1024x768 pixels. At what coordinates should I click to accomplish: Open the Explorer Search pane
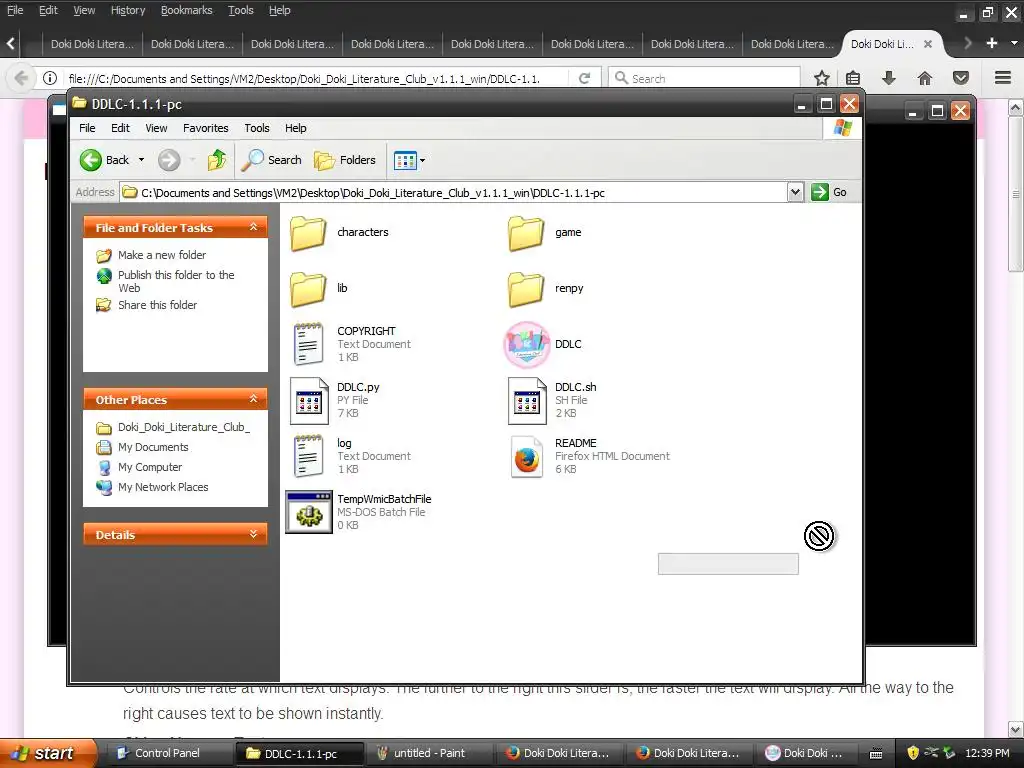coord(272,160)
